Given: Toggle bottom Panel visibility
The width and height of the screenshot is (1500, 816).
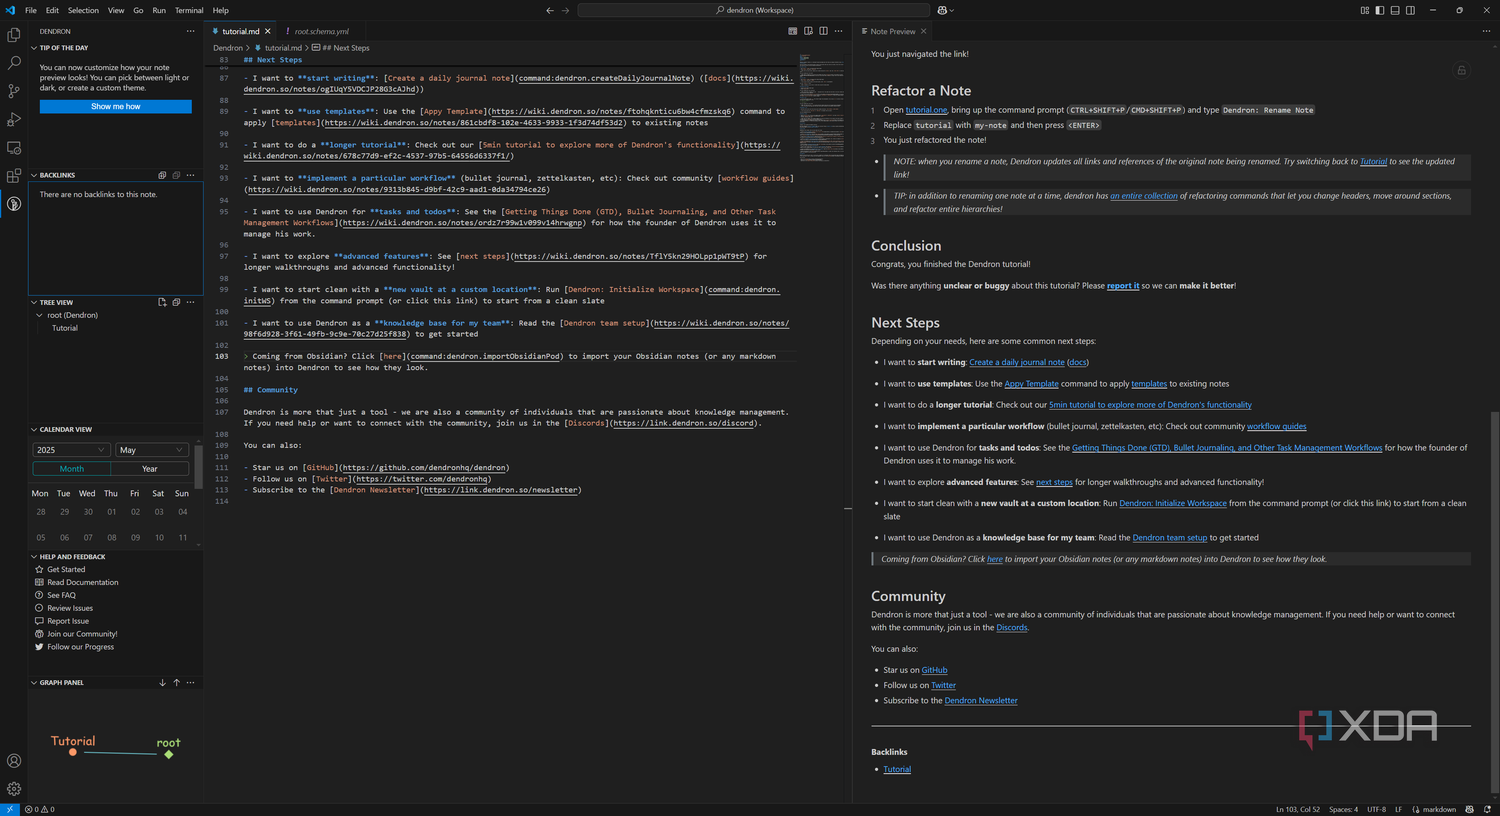Looking at the screenshot, I should pyautogui.click(x=1395, y=10).
